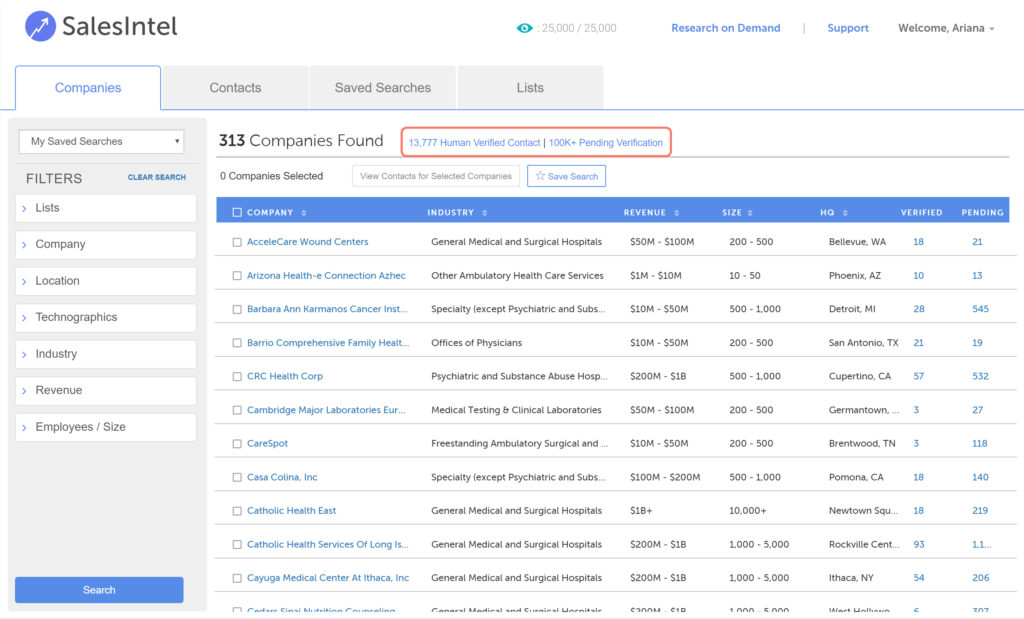The height and width of the screenshot is (619, 1024).
Task: Open the My Saved Searches dropdown
Action: click(101, 141)
